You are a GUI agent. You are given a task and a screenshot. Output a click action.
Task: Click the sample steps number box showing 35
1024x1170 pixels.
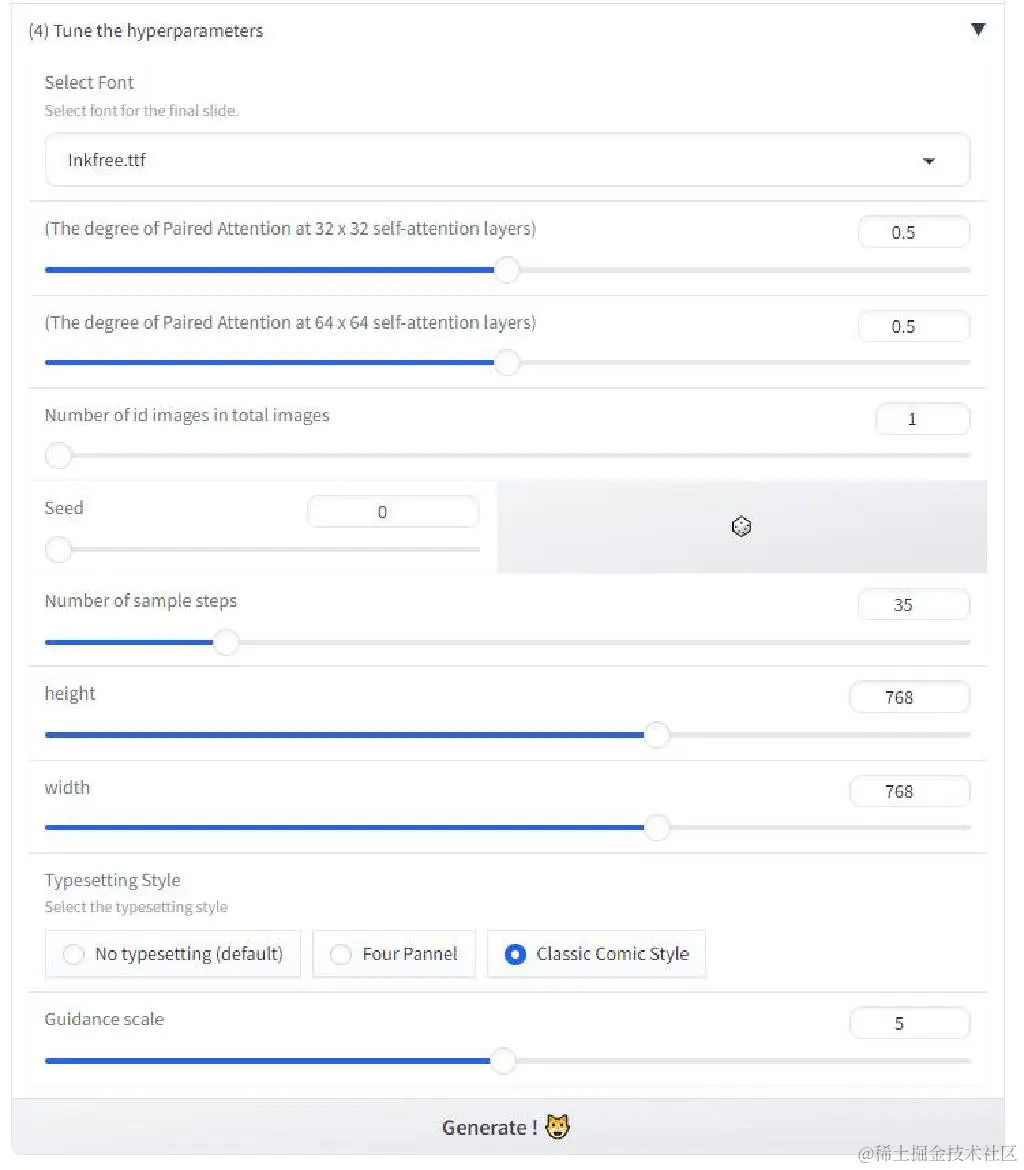(913, 605)
